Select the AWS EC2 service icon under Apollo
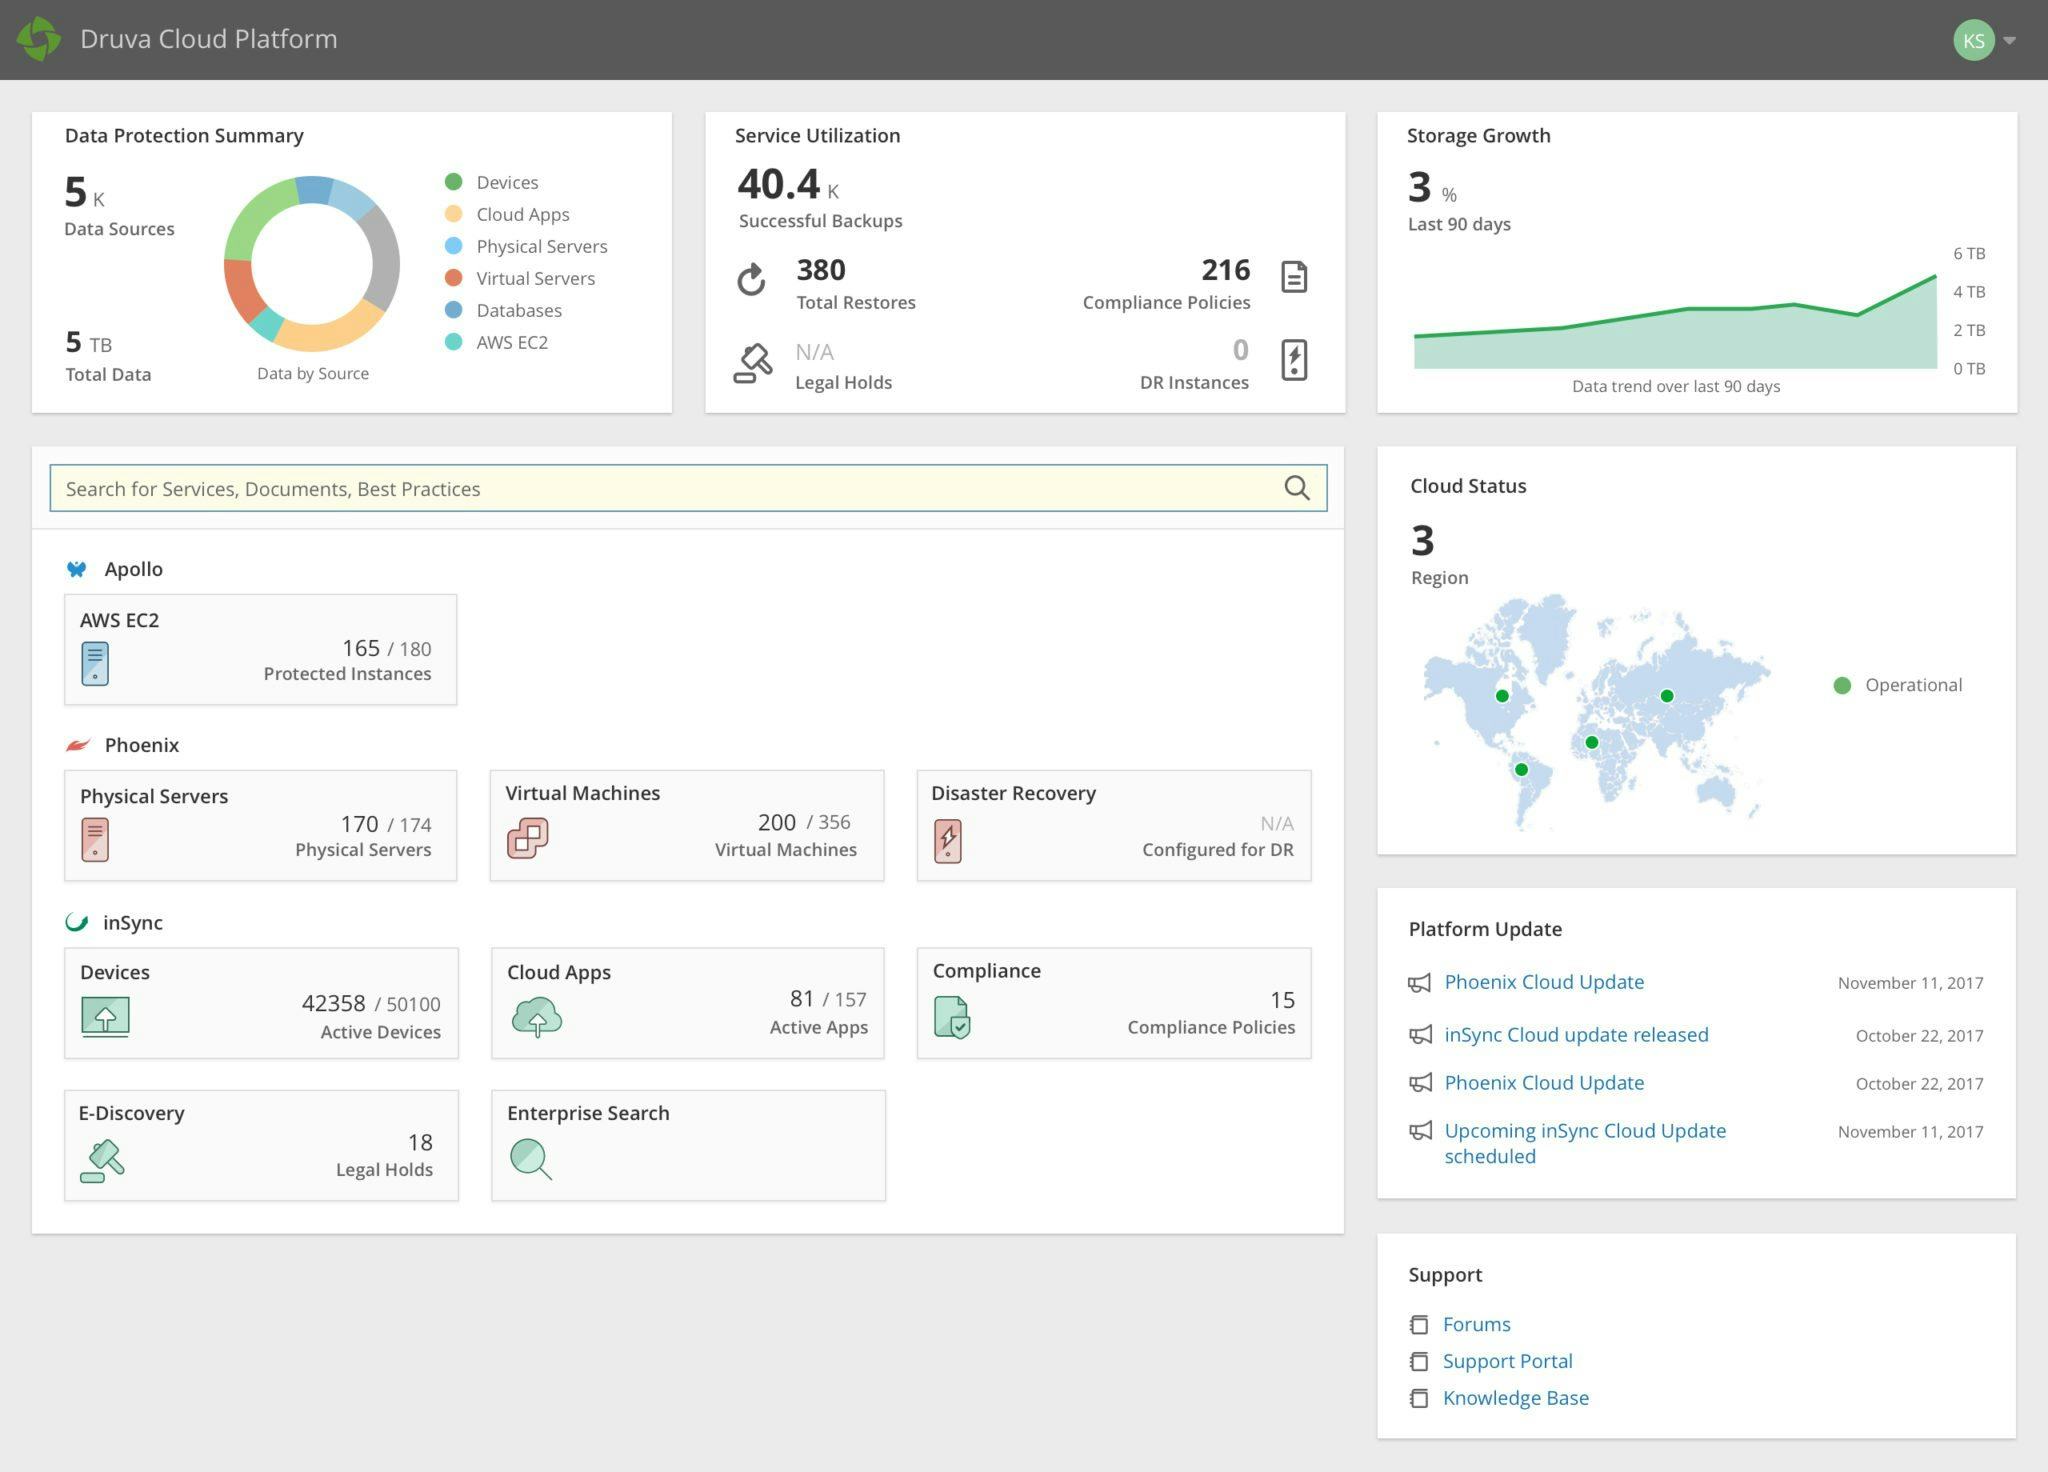2048x1472 pixels. pyautogui.click(x=94, y=661)
